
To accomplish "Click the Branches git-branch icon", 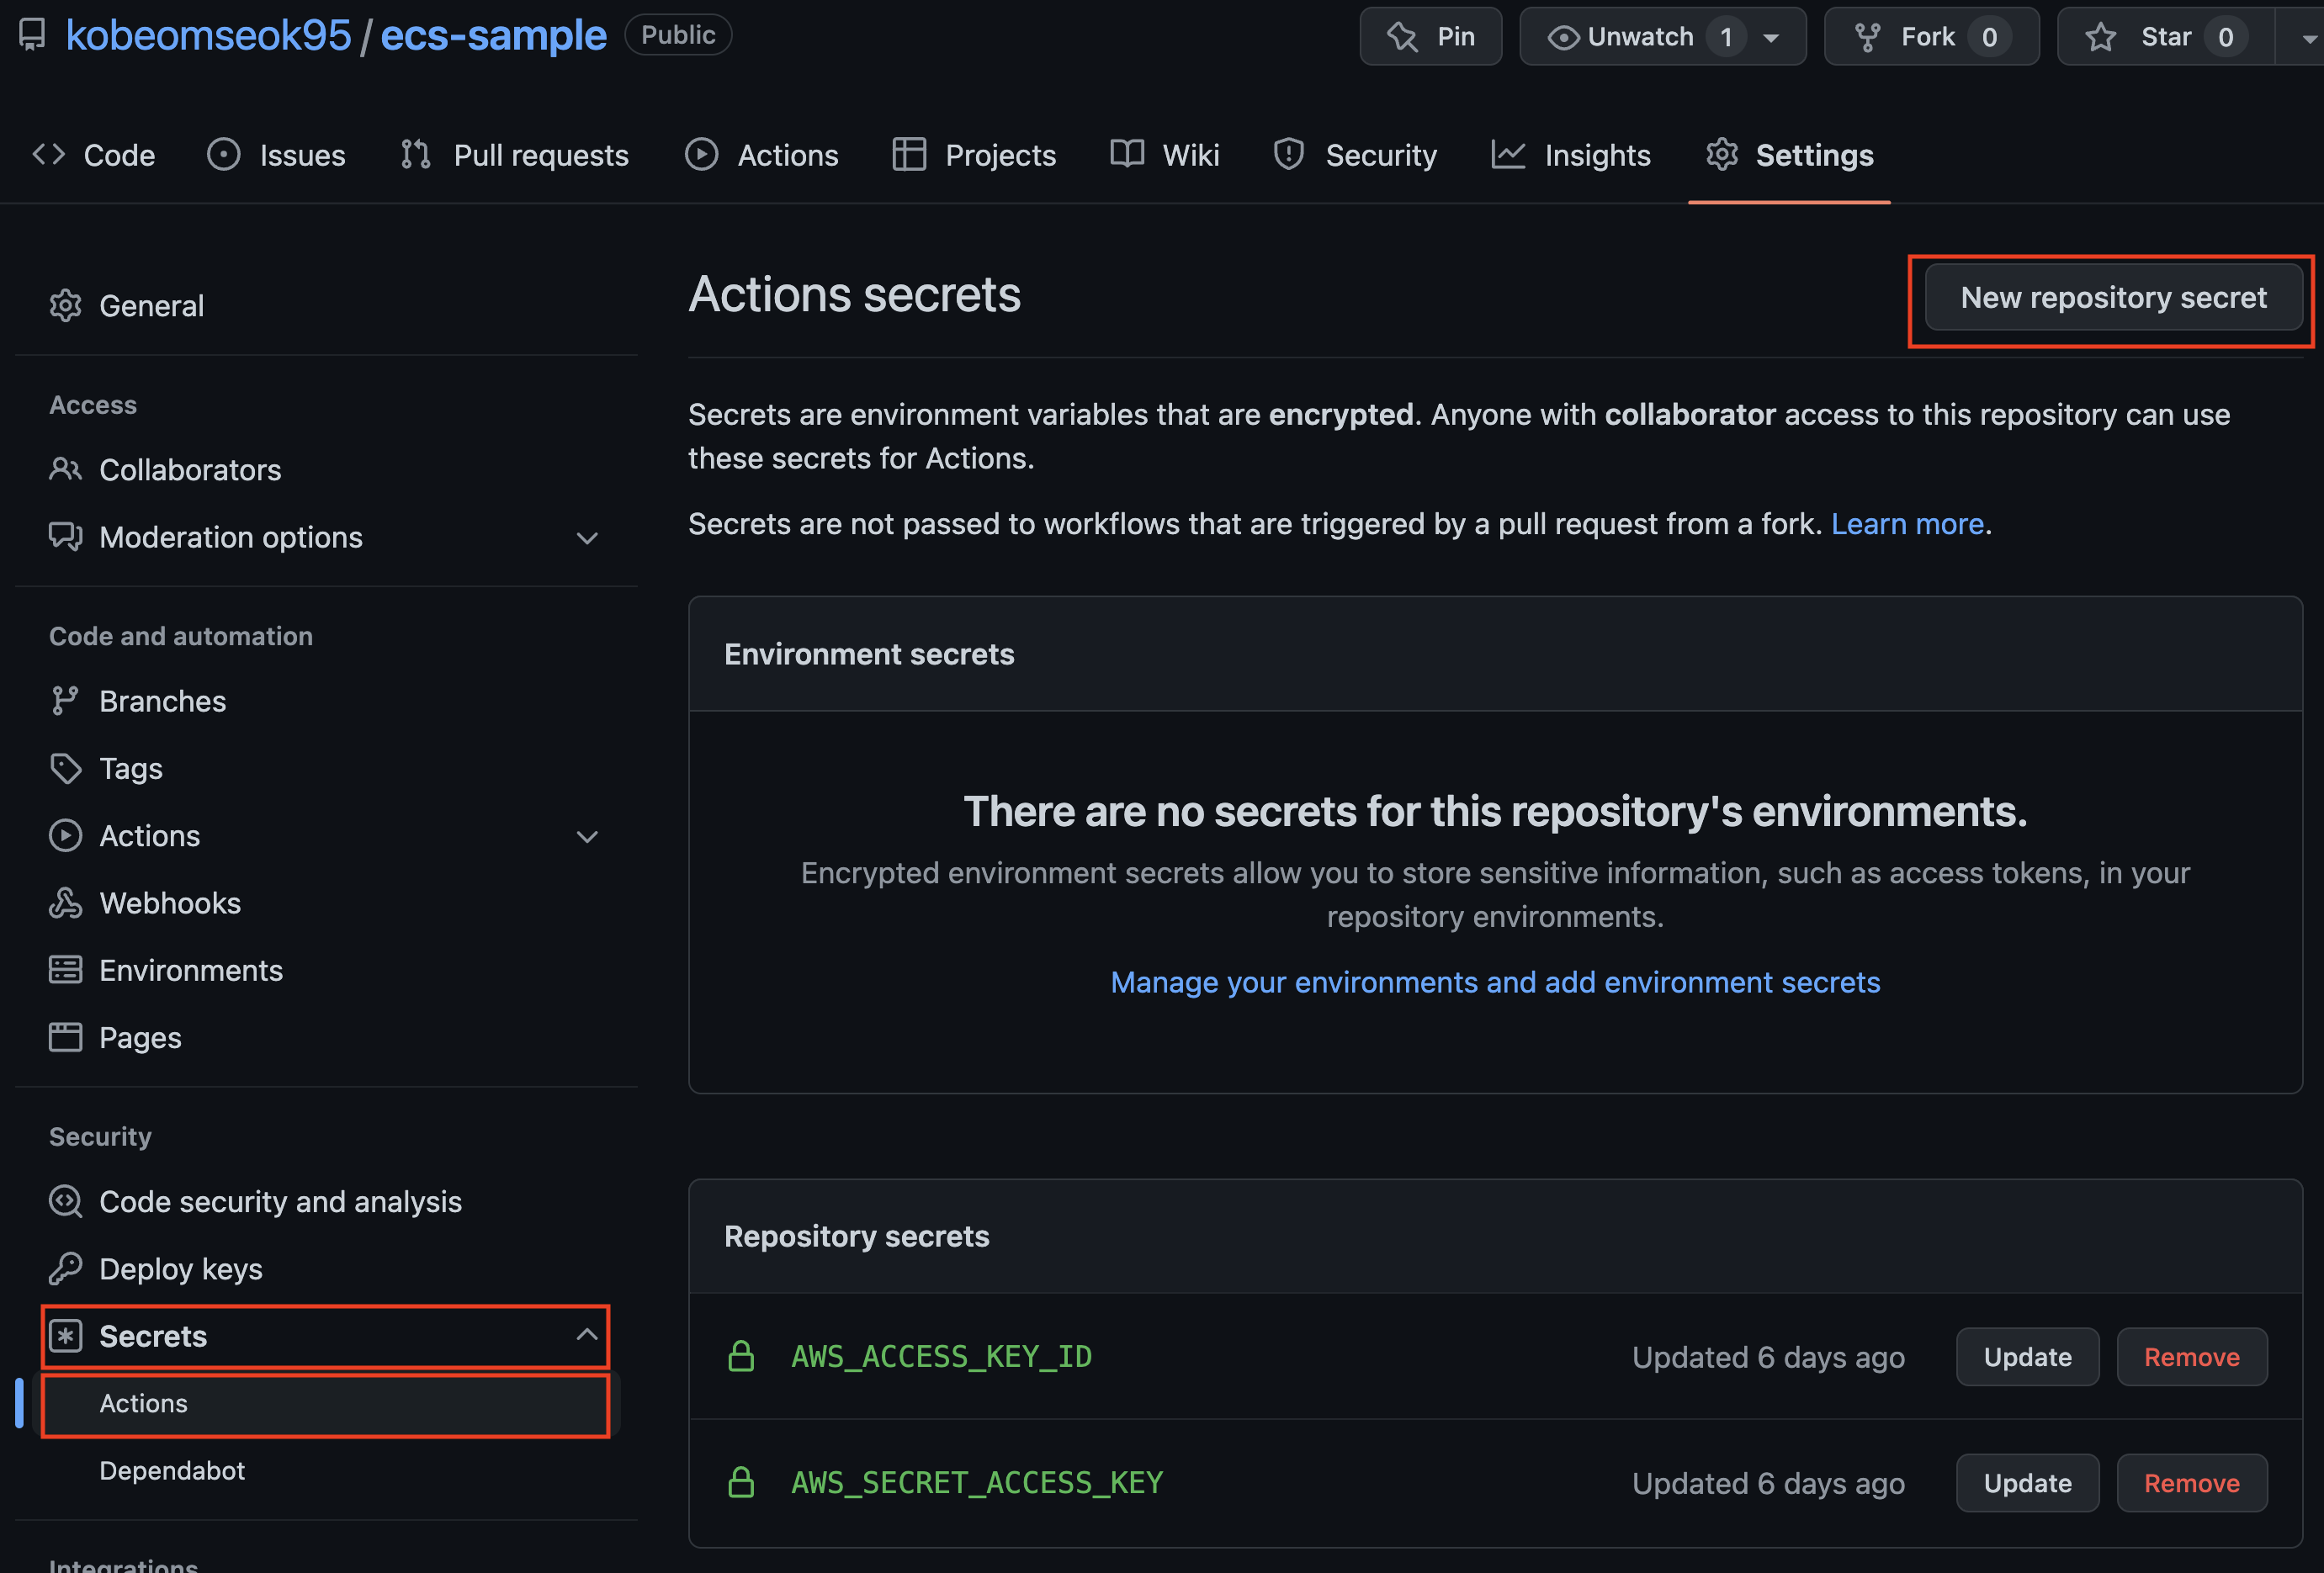I will [x=66, y=701].
